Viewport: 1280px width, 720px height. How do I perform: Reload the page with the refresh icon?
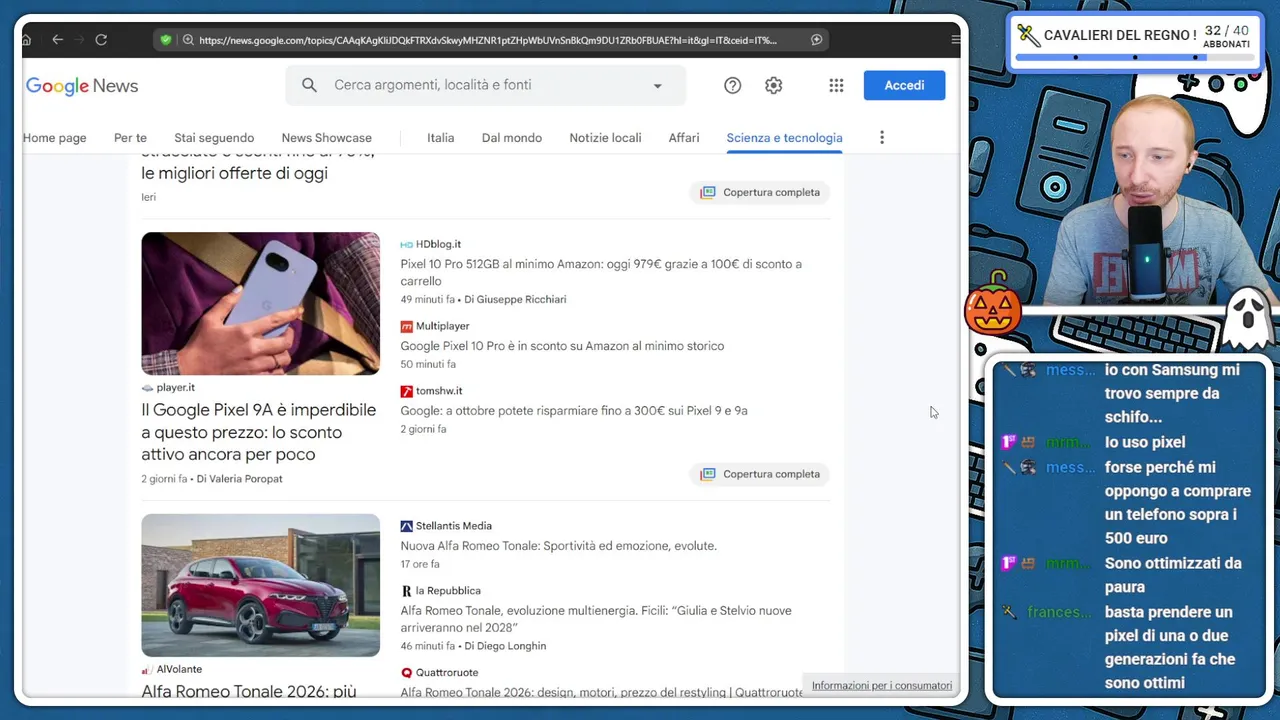[101, 40]
